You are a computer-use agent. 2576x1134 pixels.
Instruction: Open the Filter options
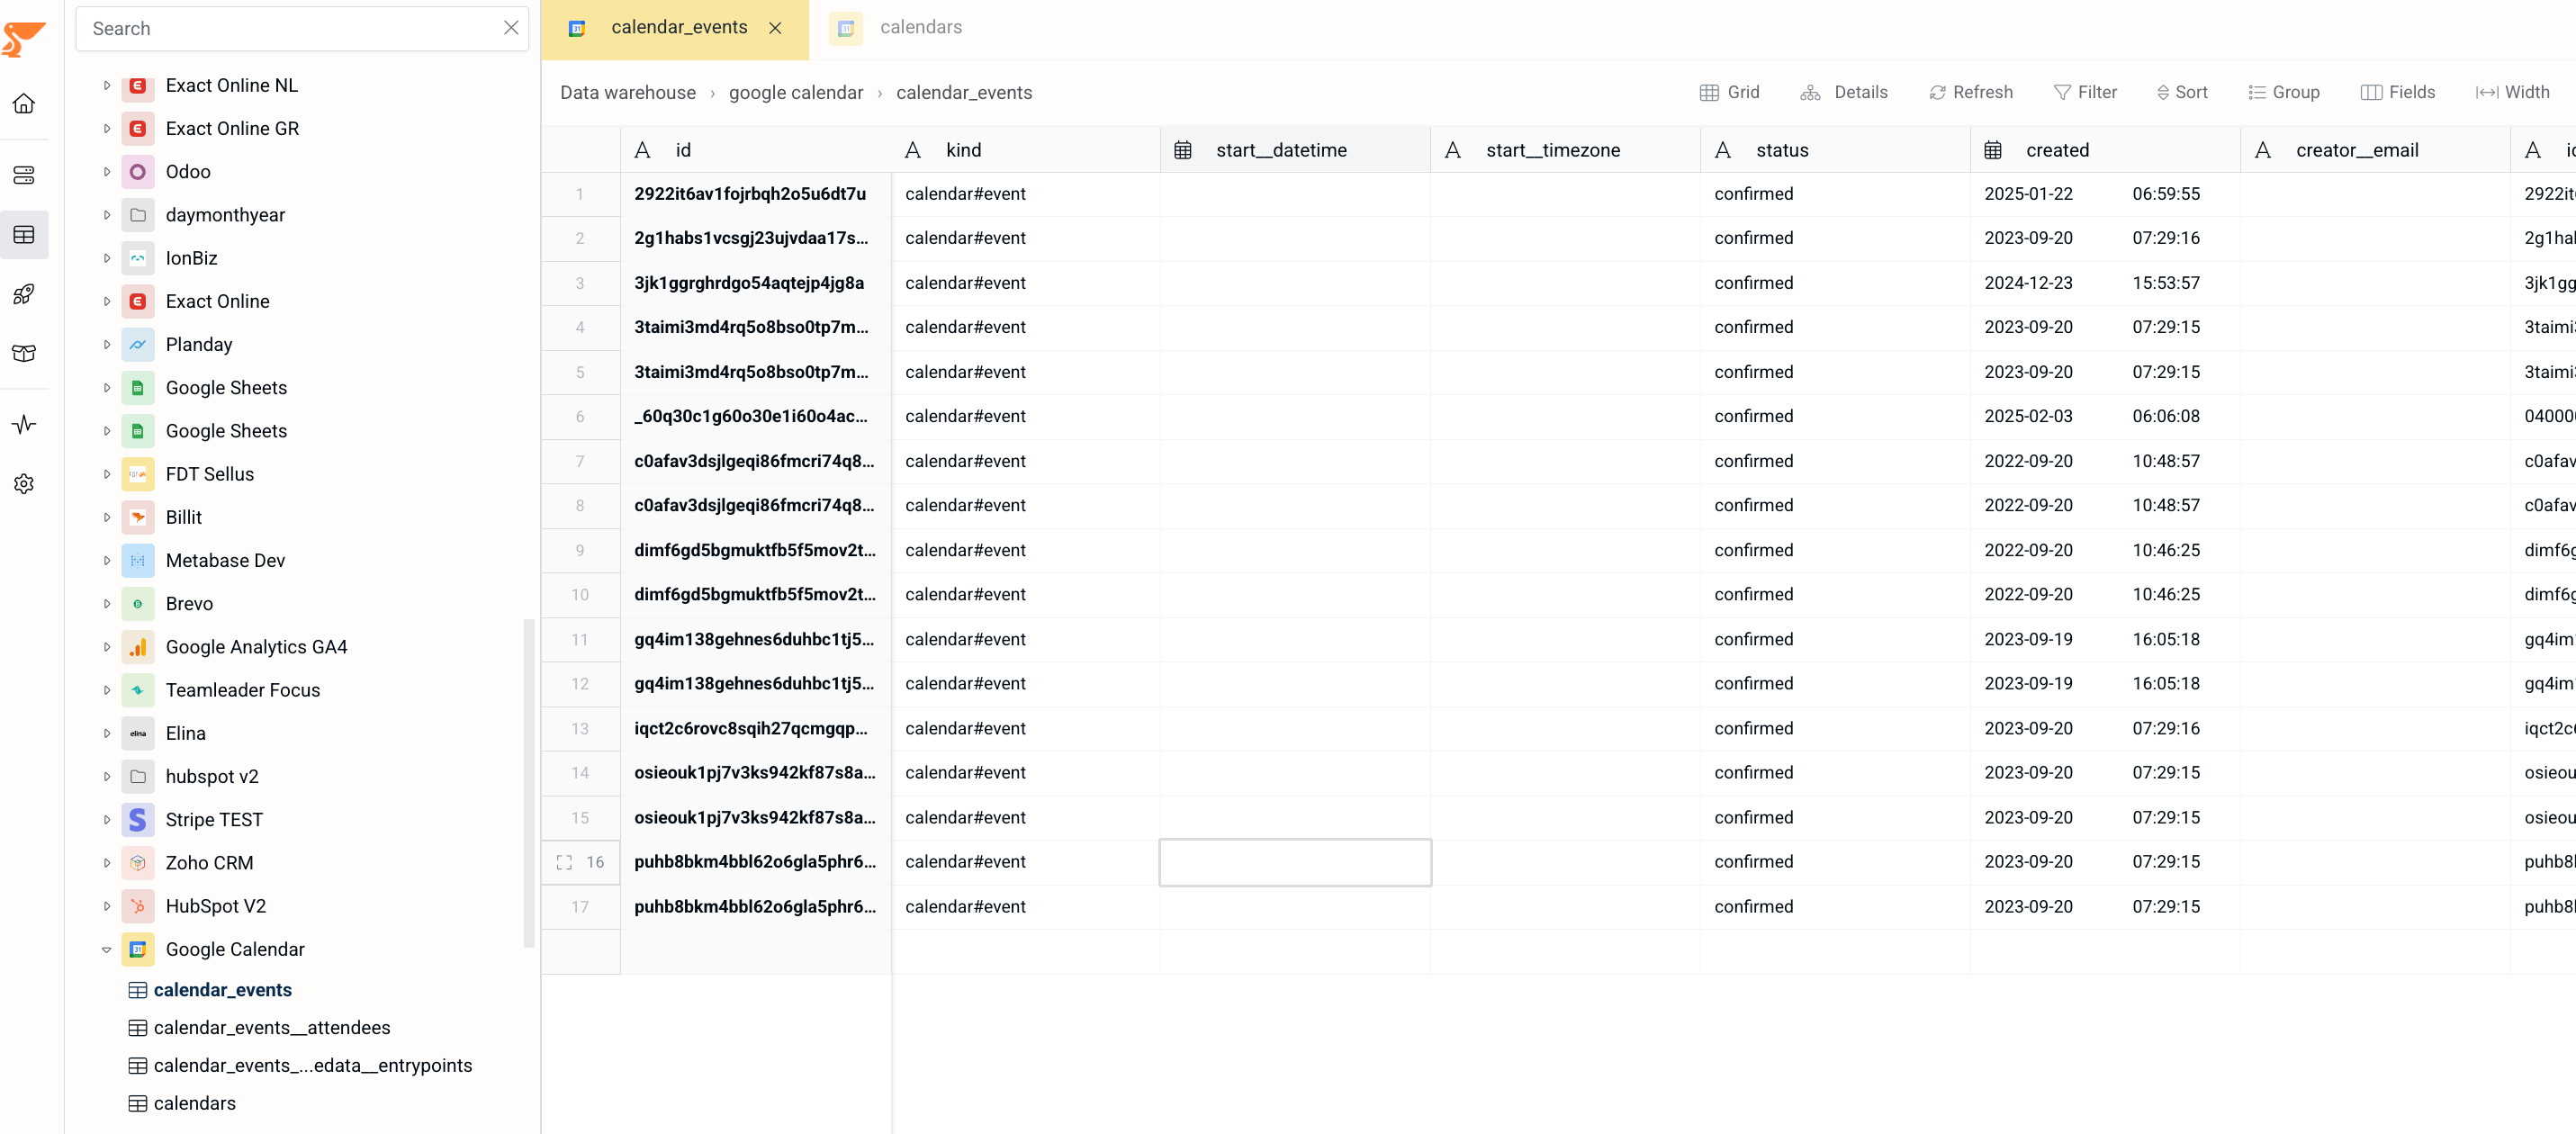tap(2085, 93)
